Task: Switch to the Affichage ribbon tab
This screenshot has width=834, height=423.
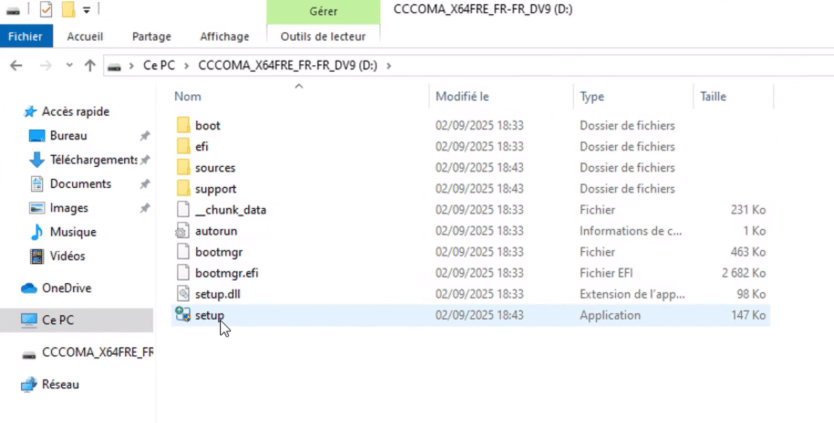Action: click(x=224, y=36)
